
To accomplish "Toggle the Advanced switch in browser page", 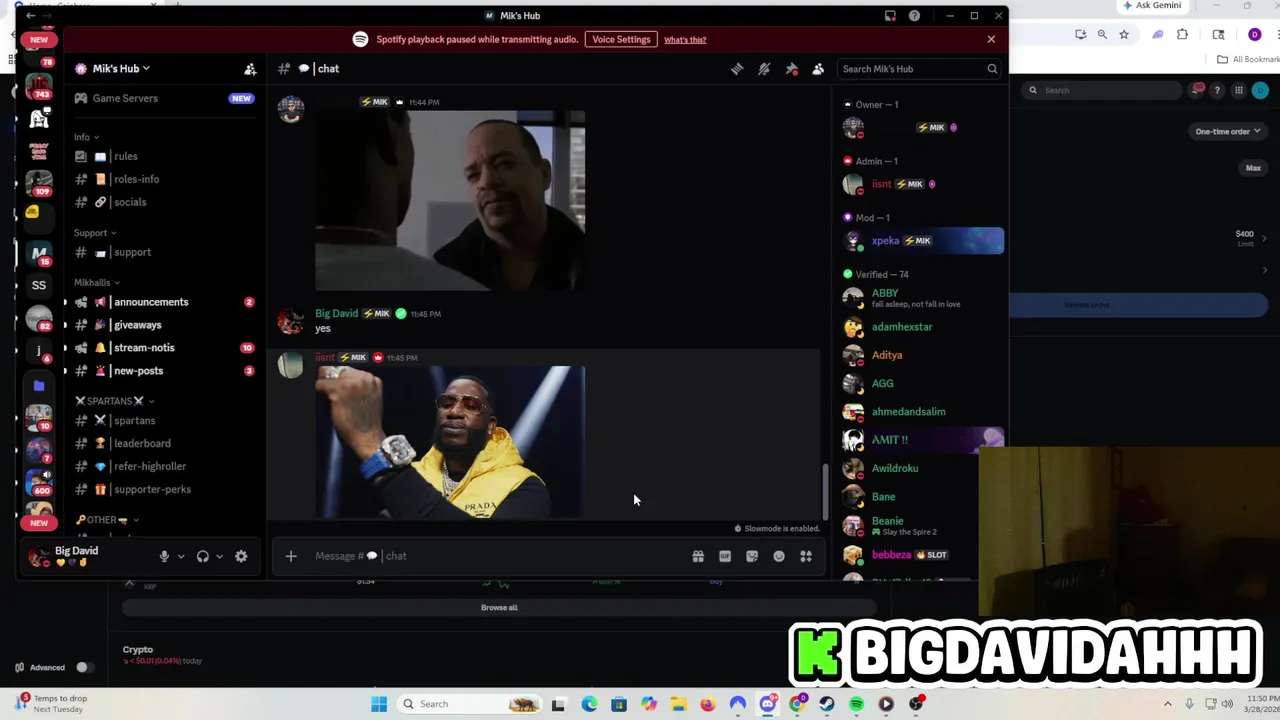I will coord(83,667).
